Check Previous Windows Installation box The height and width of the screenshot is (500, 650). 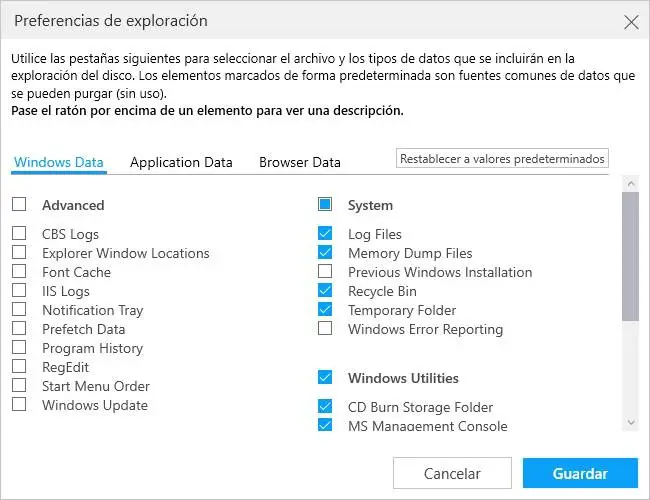coord(325,272)
